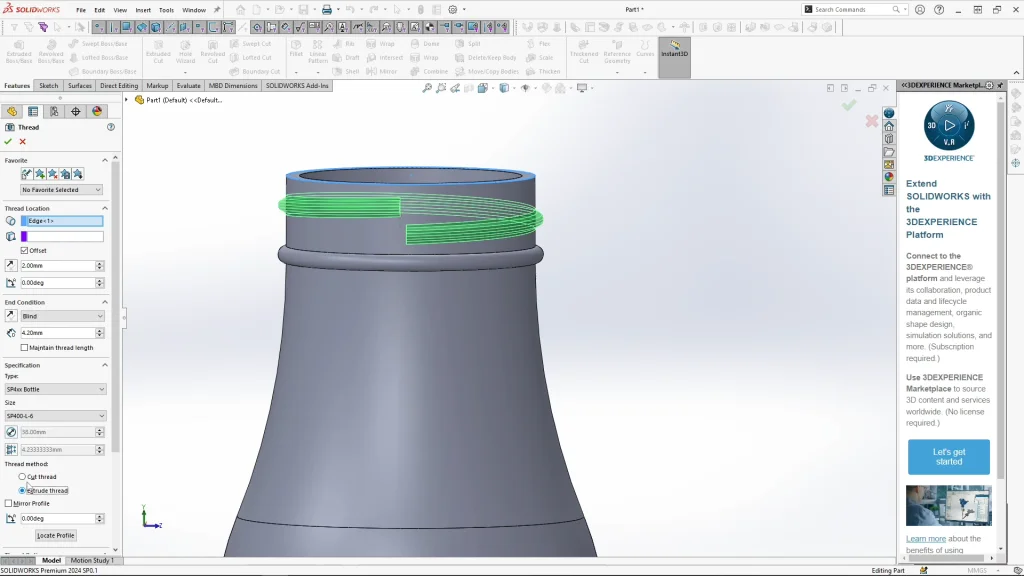Open the DisplayManager appearance tab icon
Image resolution: width=1024 pixels, height=576 pixels.
(x=97, y=112)
